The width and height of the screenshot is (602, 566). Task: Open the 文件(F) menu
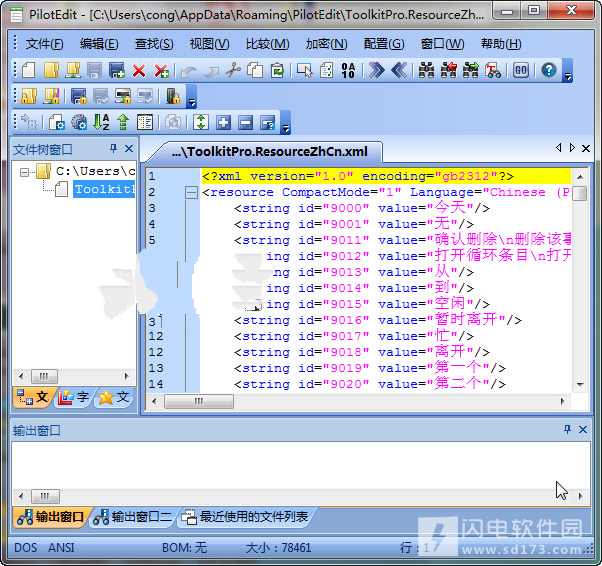click(44, 44)
